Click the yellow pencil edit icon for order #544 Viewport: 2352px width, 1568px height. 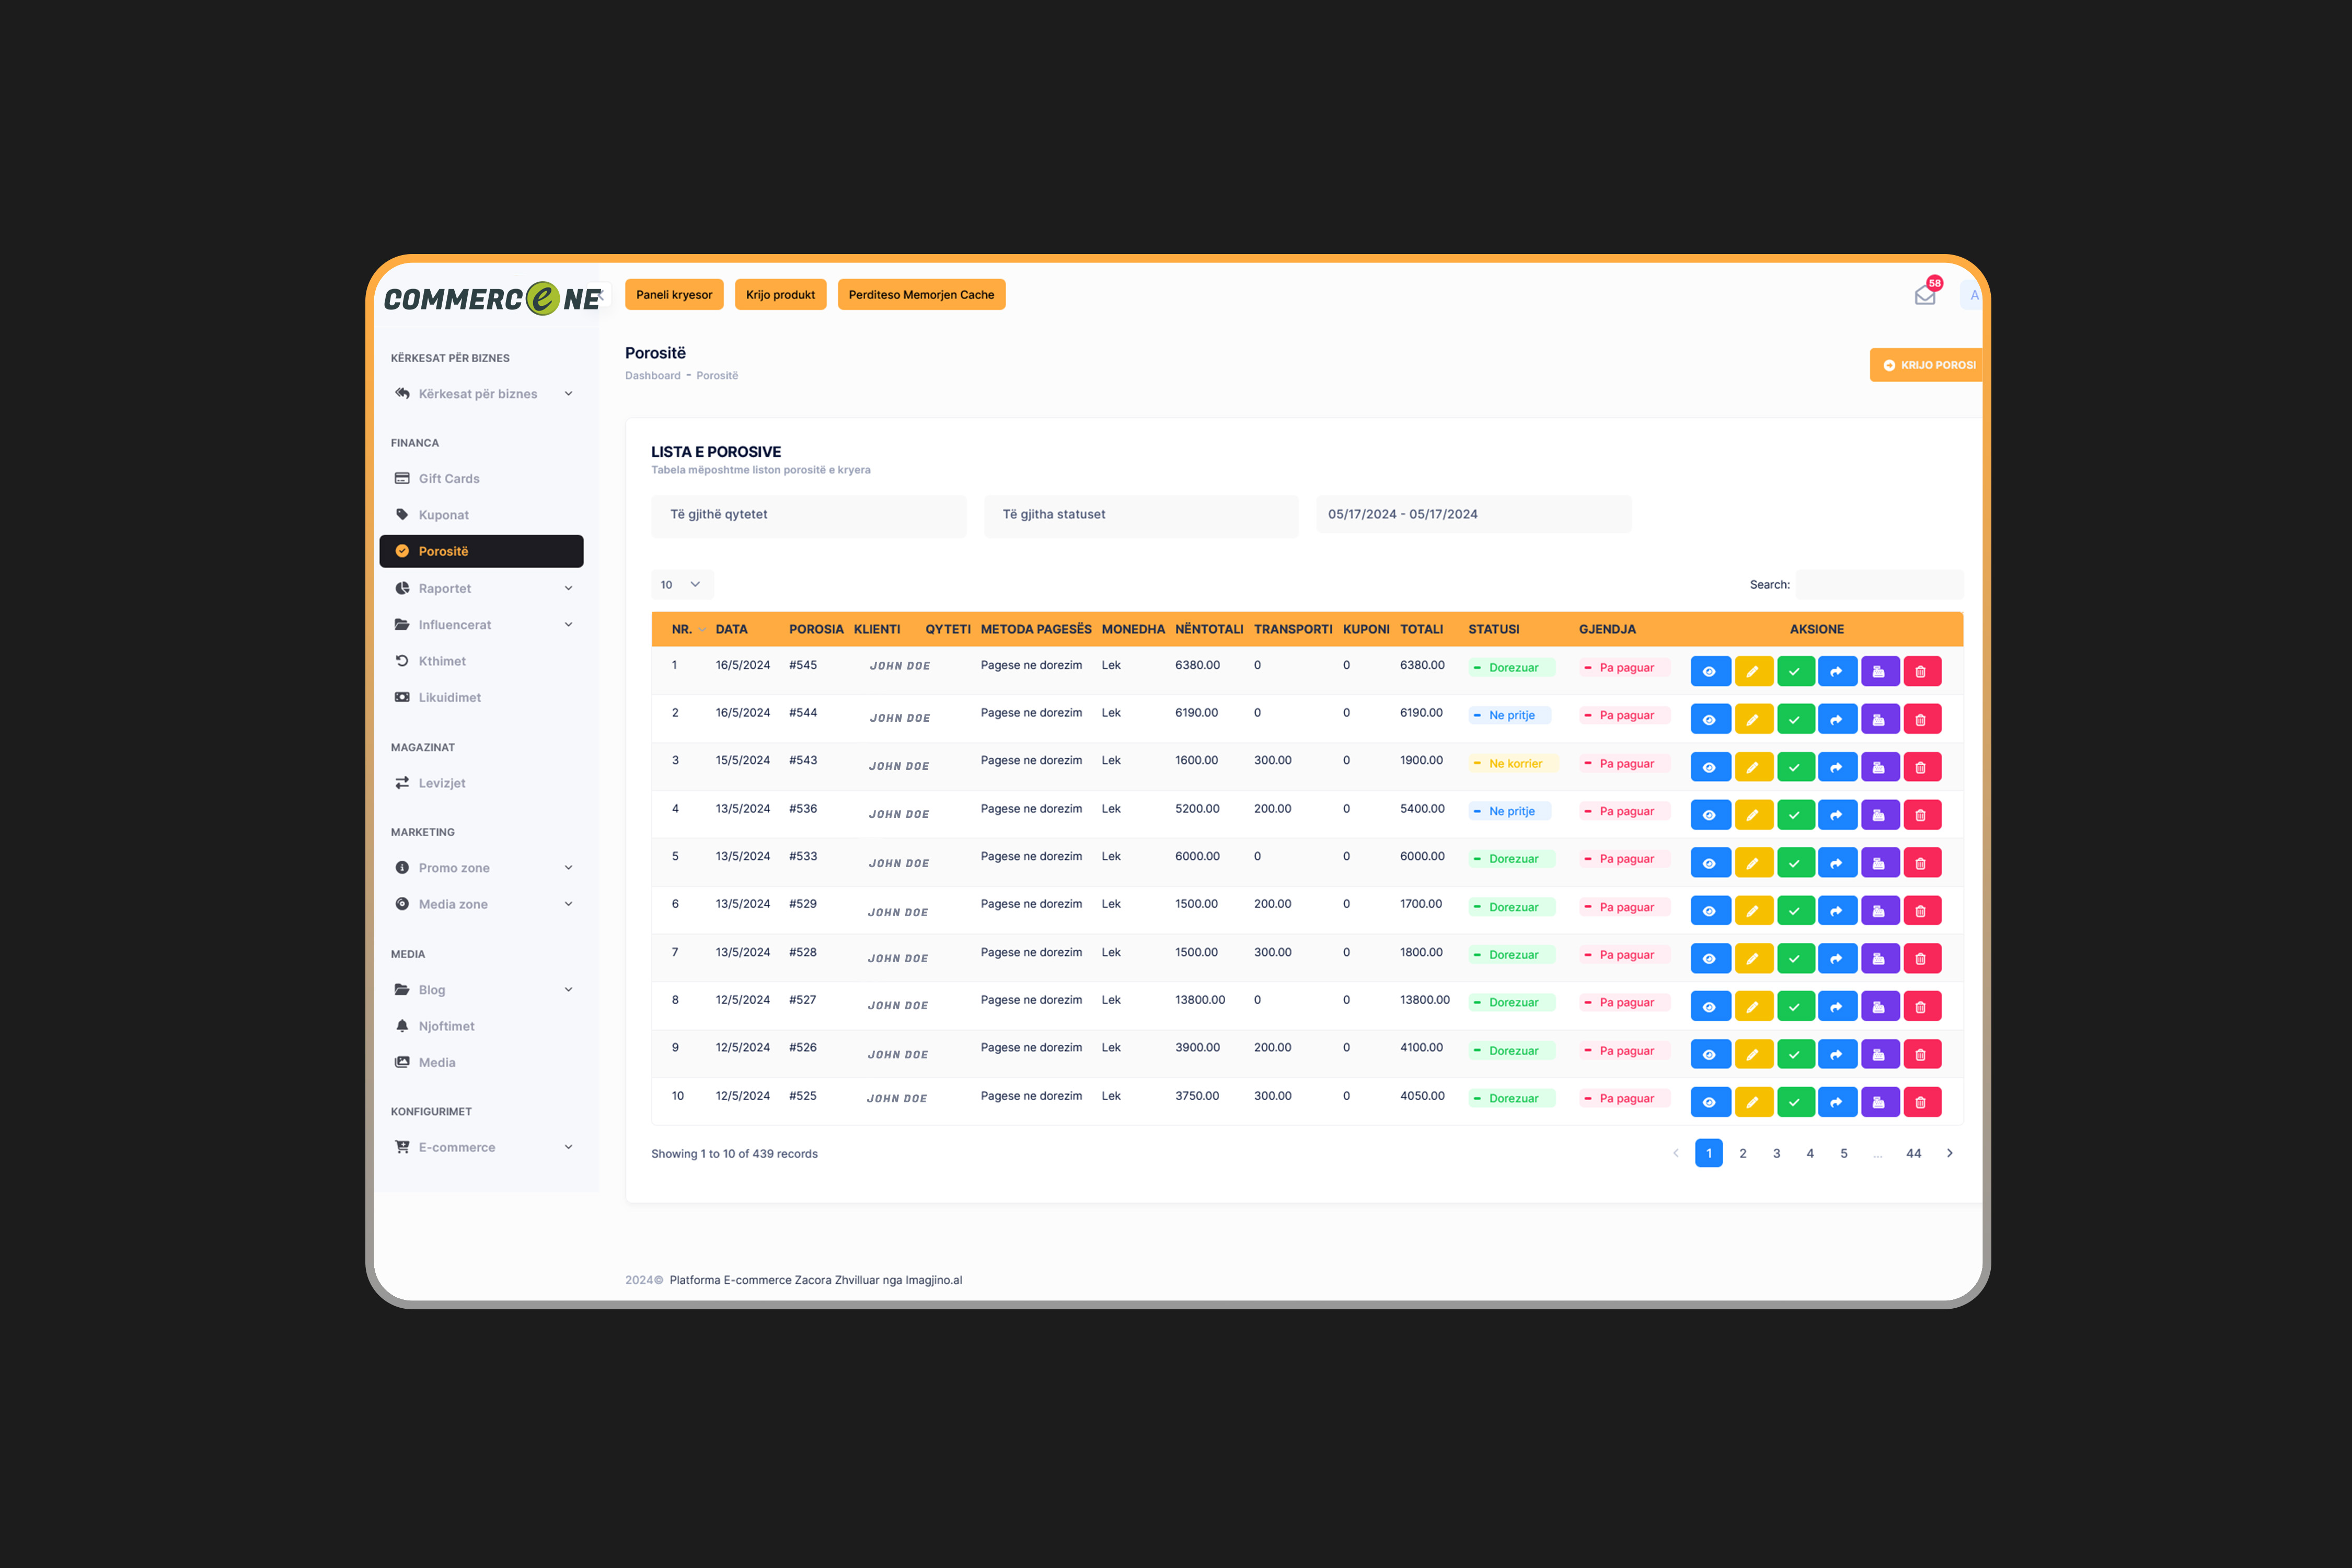[x=1753, y=719]
